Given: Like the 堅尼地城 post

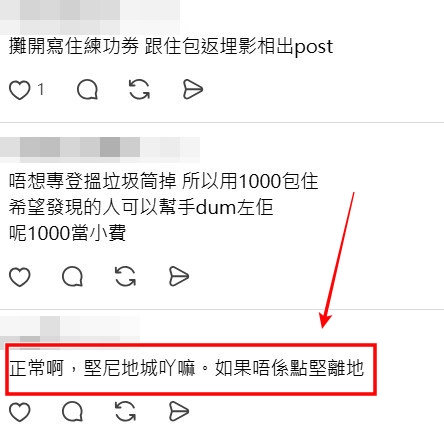Looking at the screenshot, I should point(20,412).
